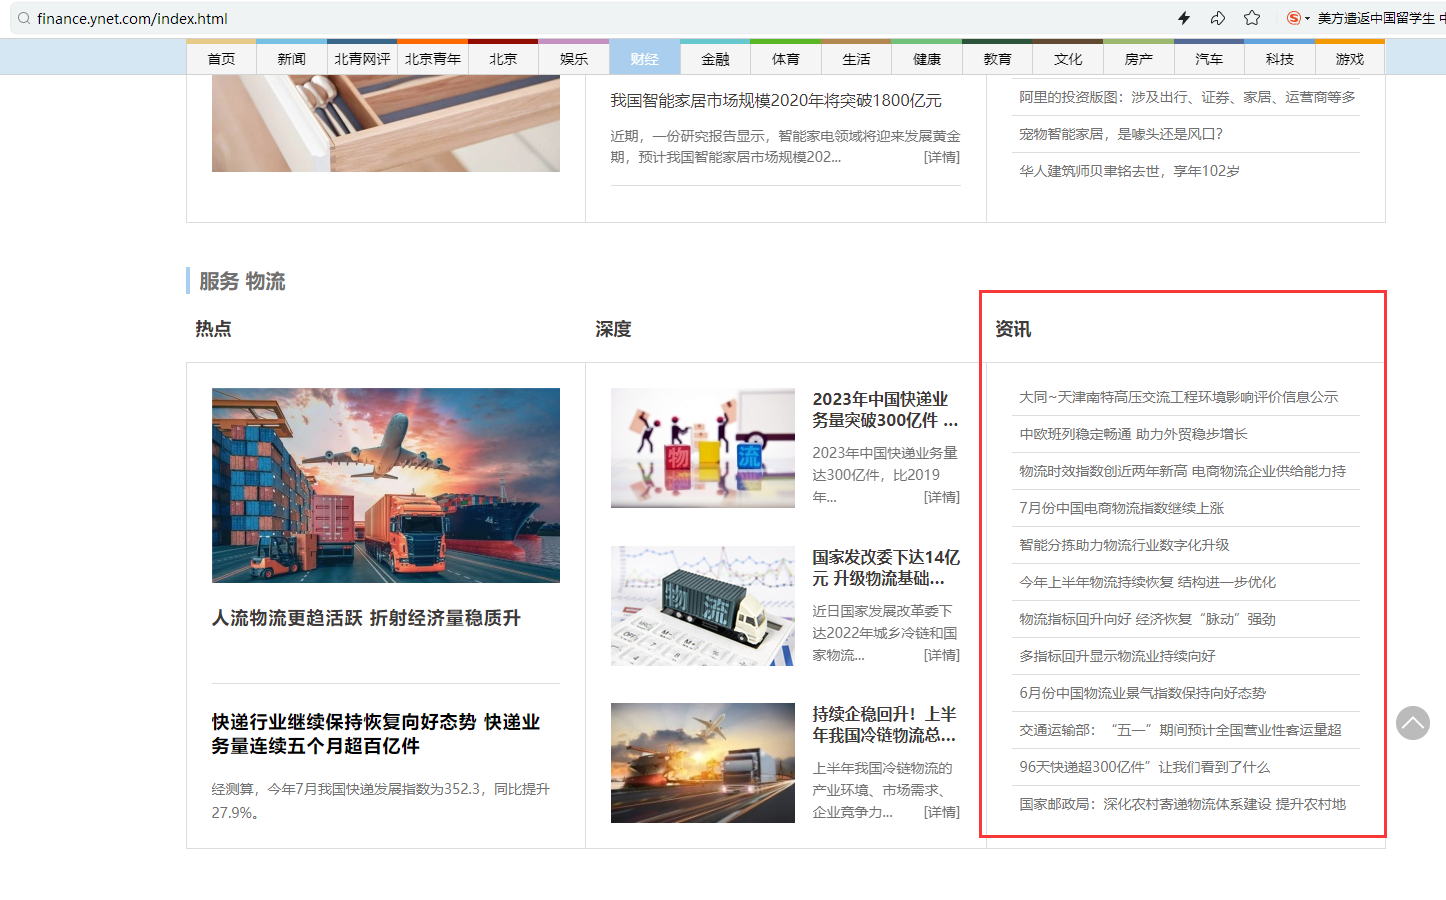The image size is (1446, 900).
Task: Open the 生活 nav tab
Action: (x=856, y=59)
